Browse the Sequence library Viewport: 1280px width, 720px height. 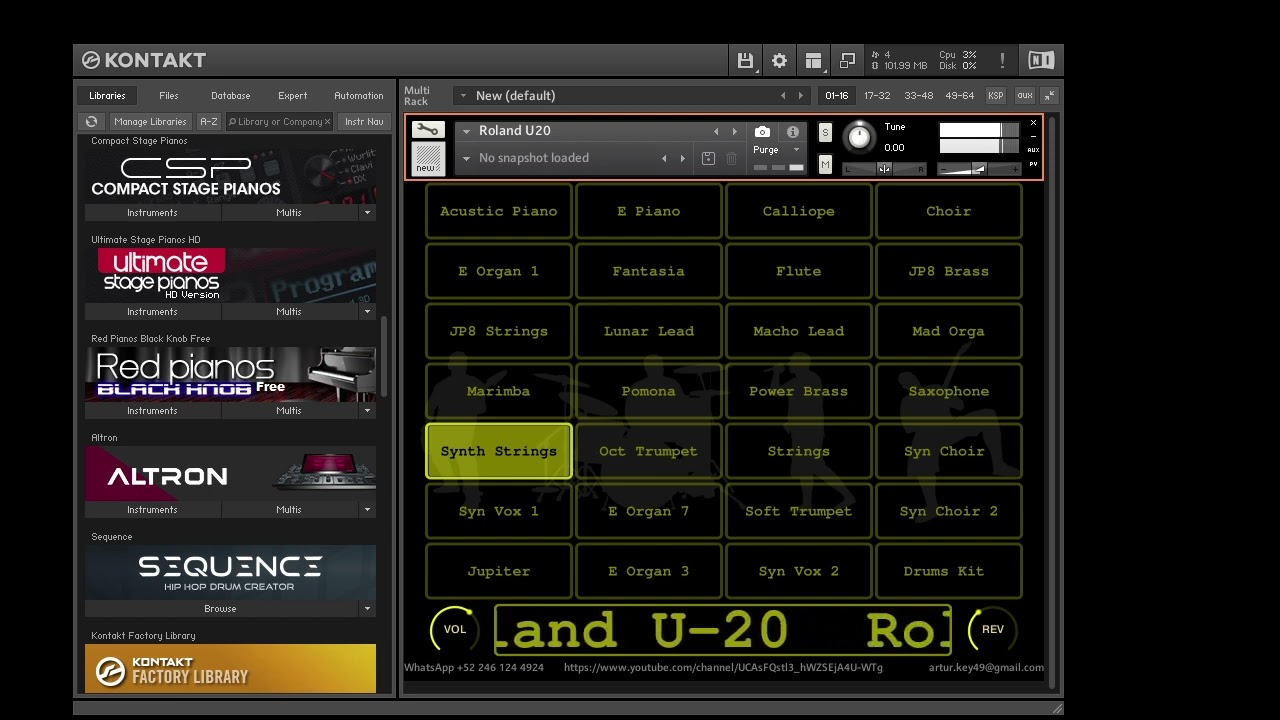coord(221,609)
